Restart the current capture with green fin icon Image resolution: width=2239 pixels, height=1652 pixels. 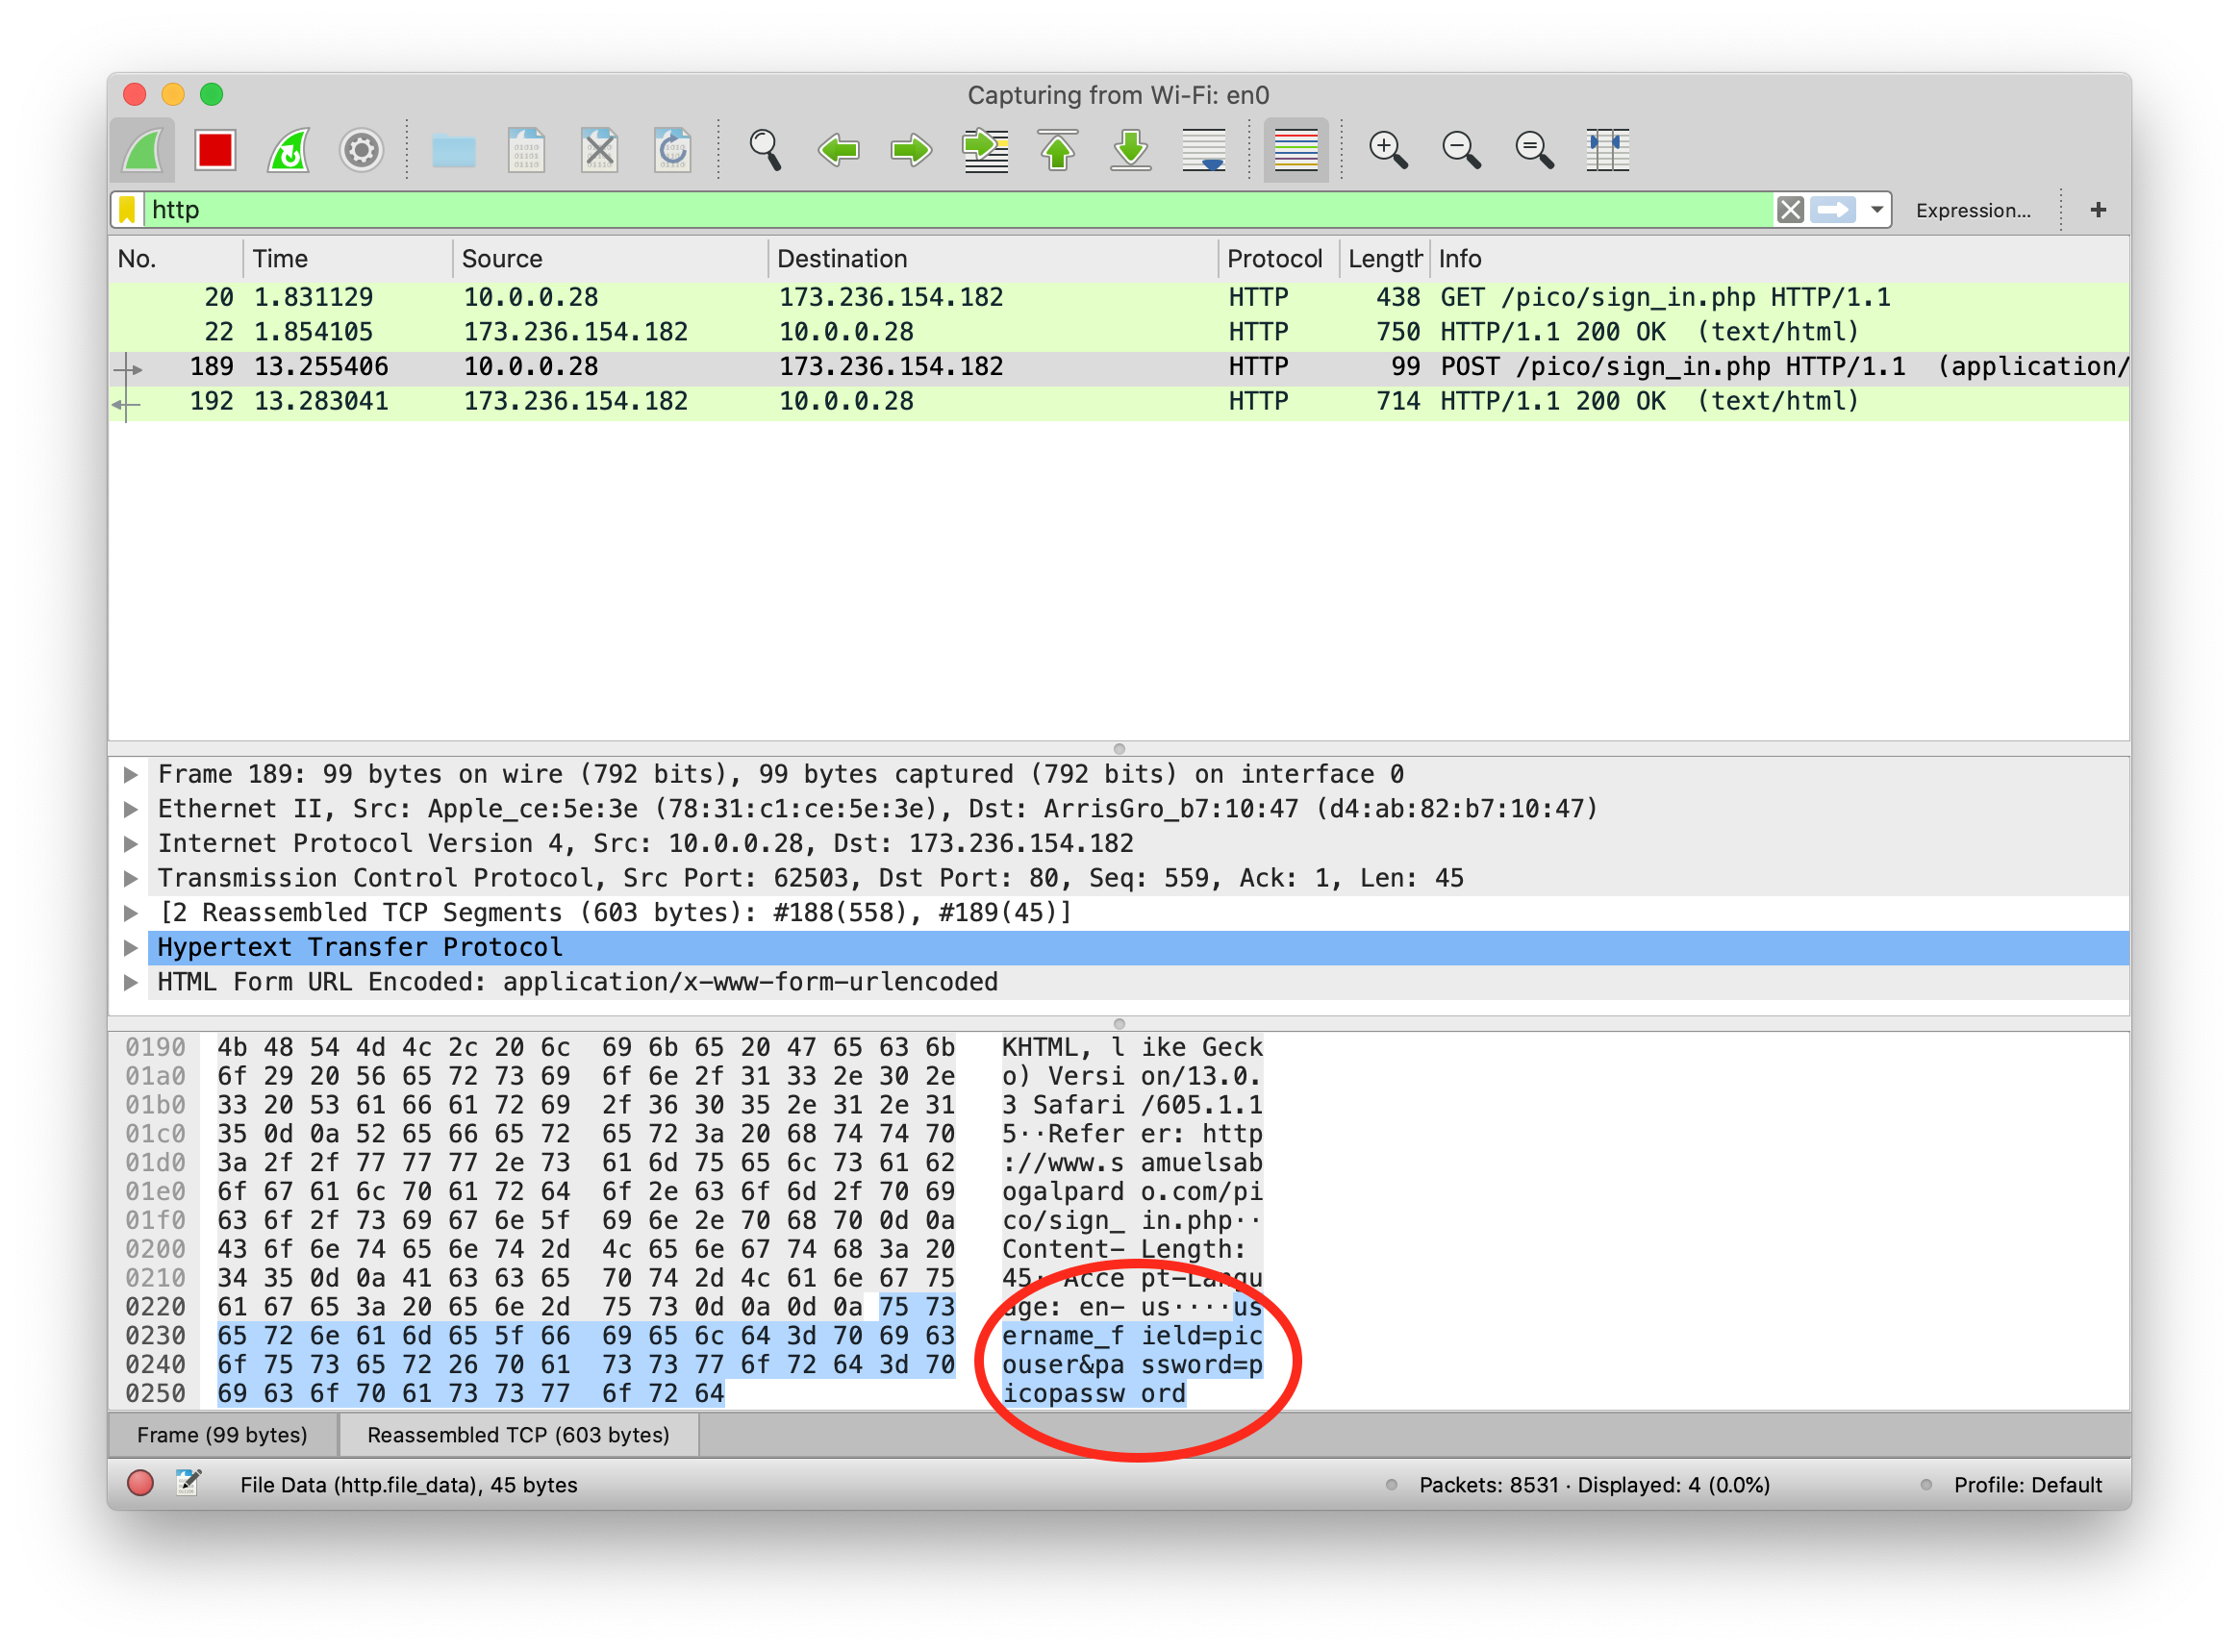(x=289, y=151)
